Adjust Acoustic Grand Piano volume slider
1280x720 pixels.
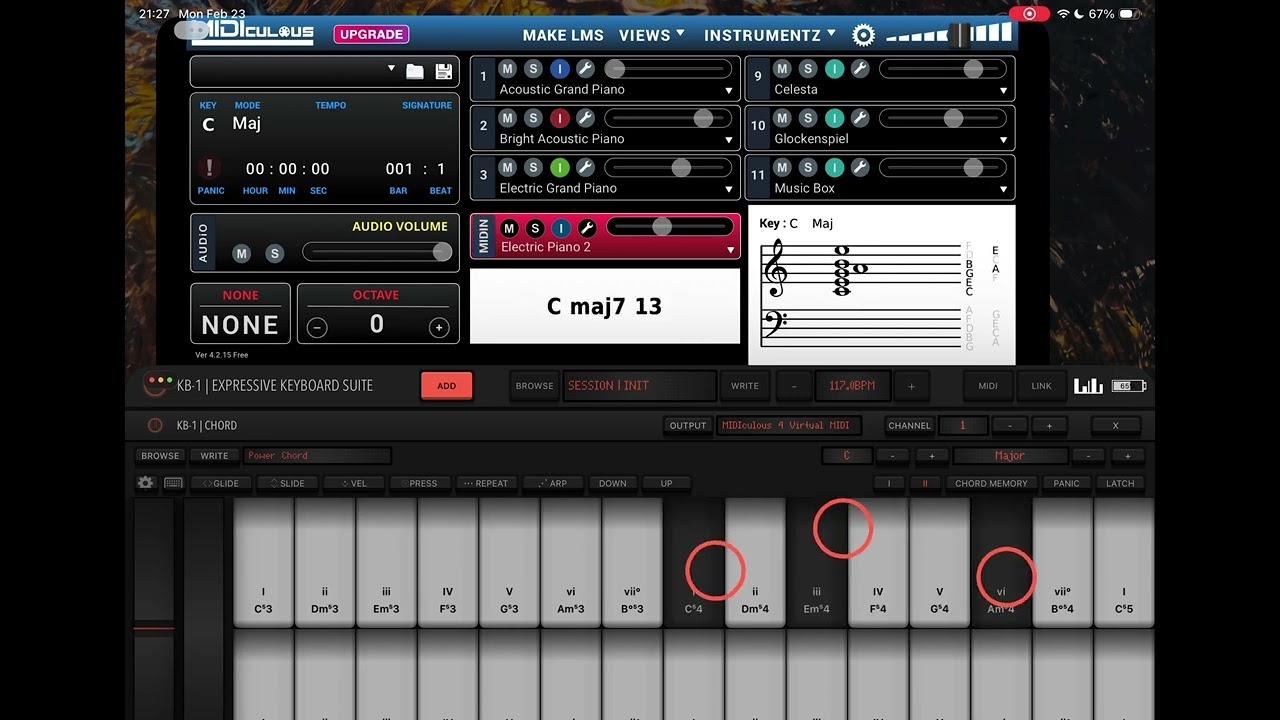click(x=668, y=69)
